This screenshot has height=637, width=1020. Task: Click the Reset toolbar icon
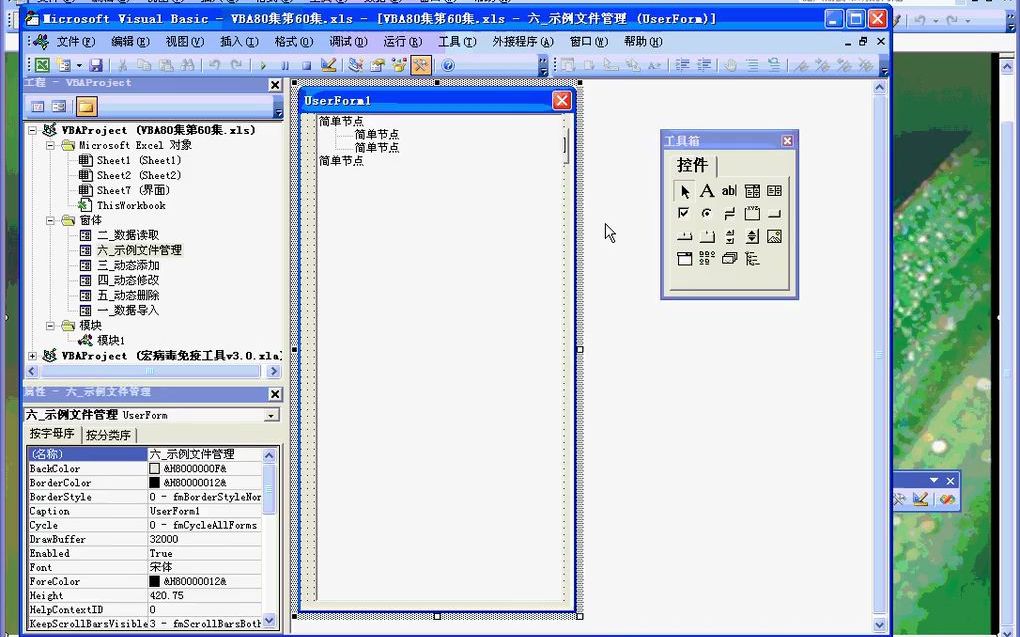(x=308, y=64)
